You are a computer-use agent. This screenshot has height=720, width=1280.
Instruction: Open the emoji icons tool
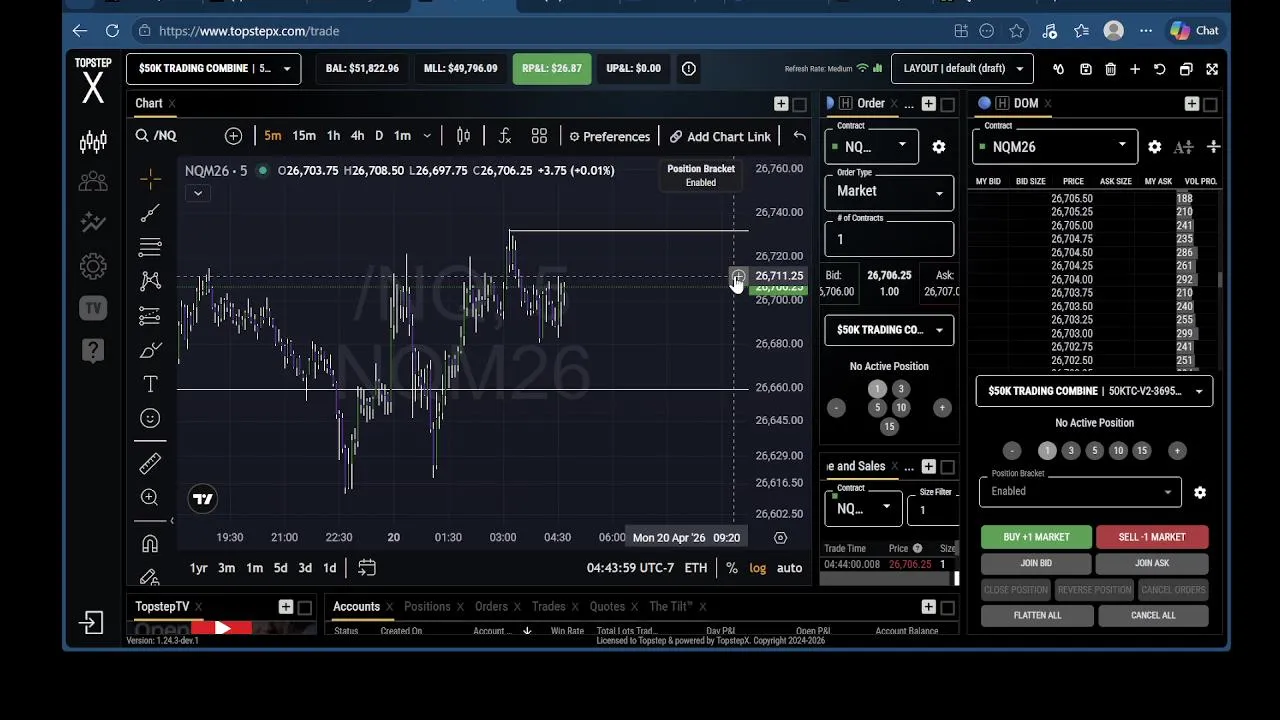(150, 418)
